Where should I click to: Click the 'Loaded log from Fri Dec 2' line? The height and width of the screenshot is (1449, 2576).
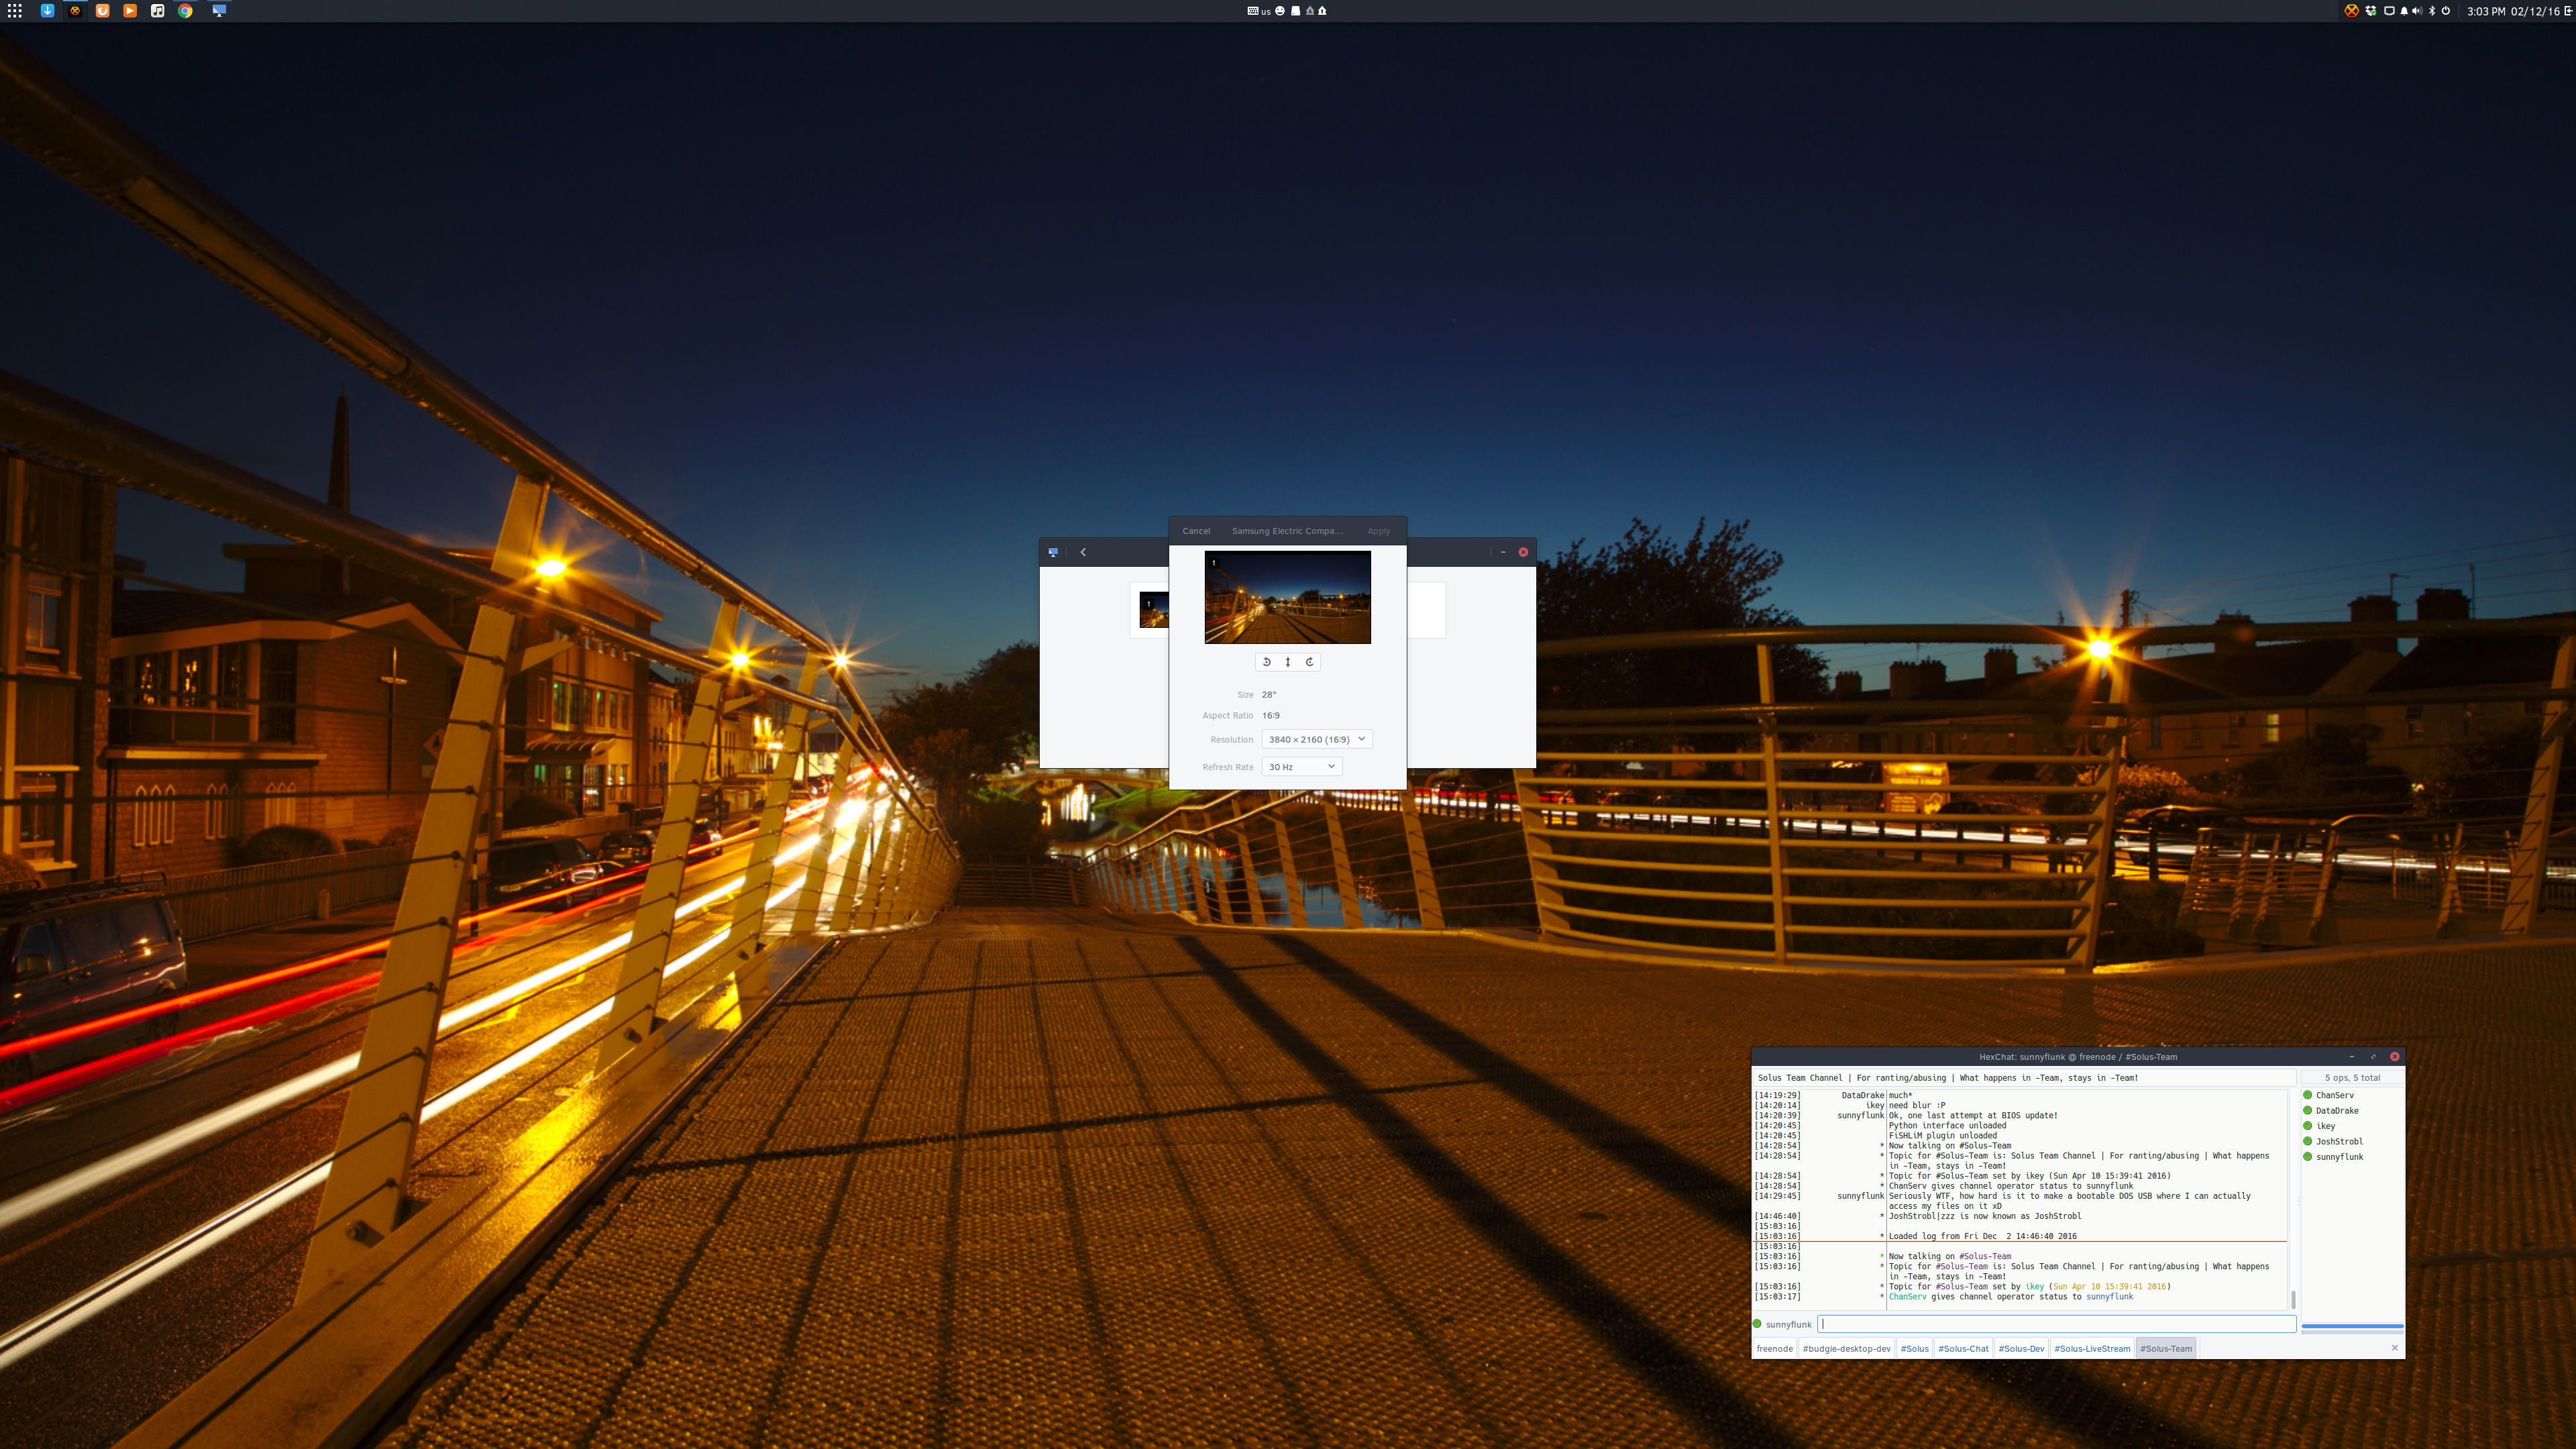[x=1983, y=1237]
